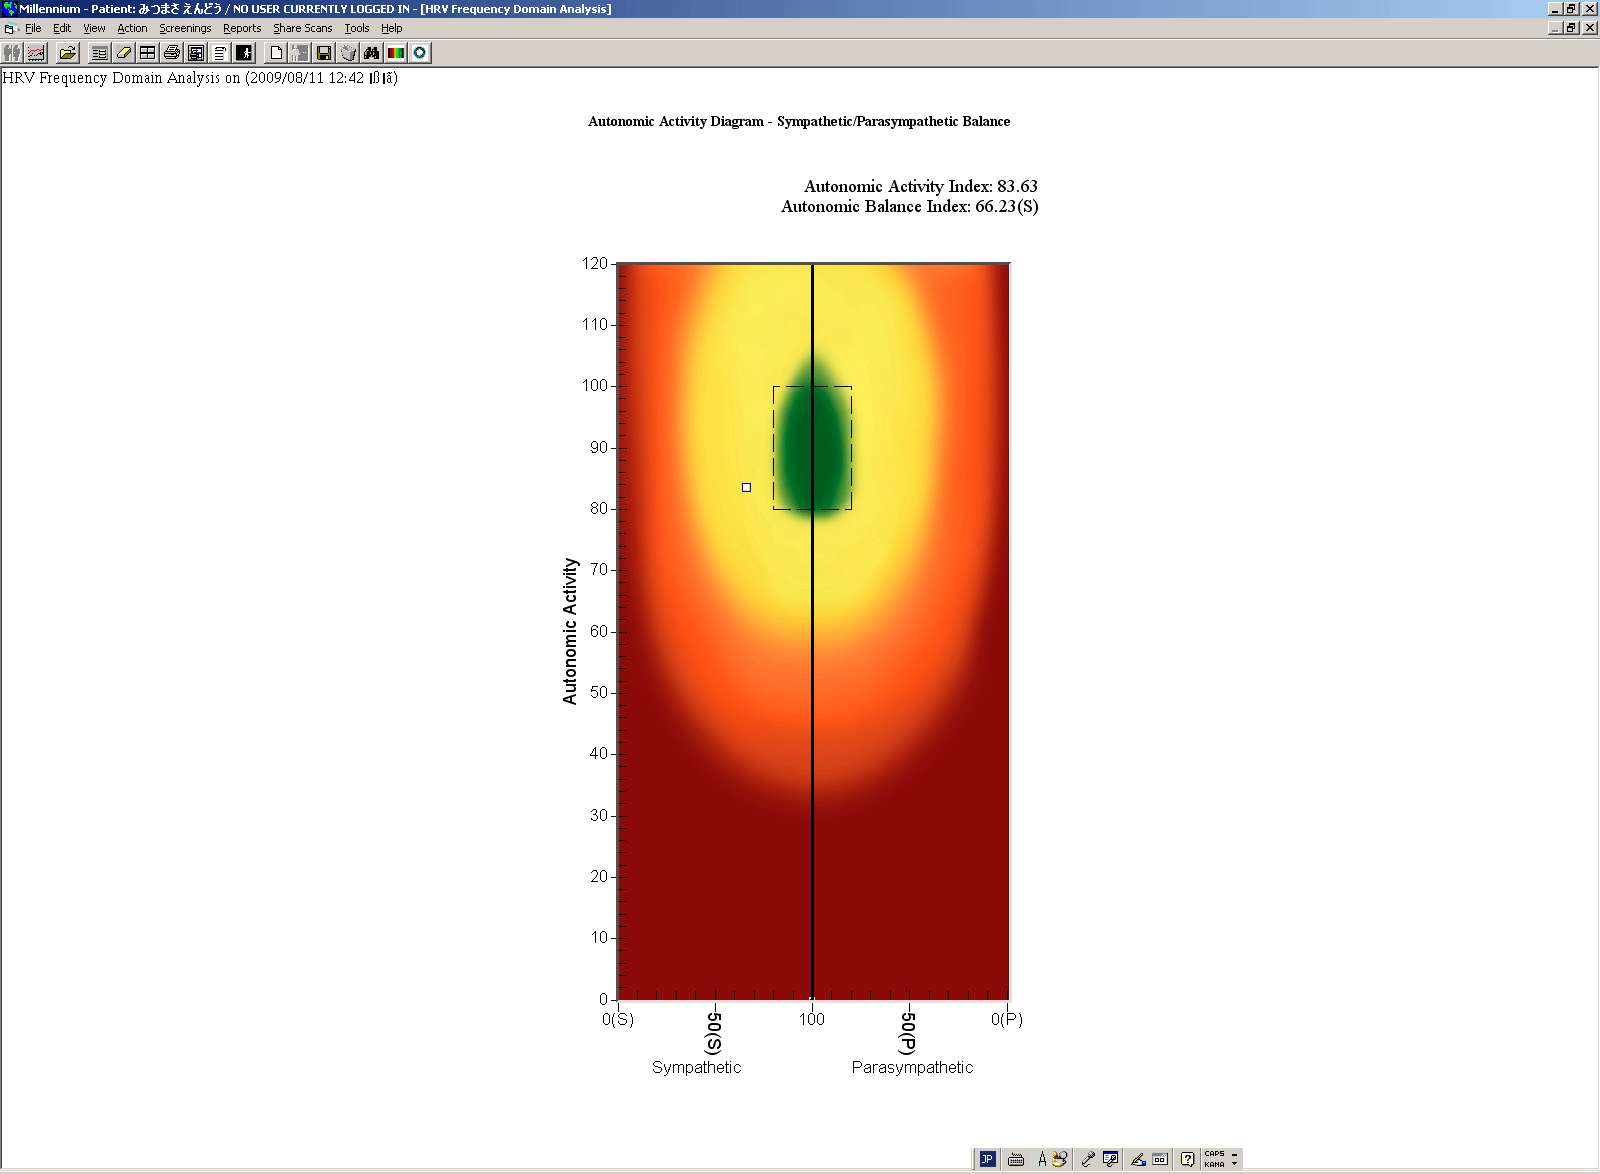This screenshot has height=1174, width=1600.
Task: Click the '120' y-axis value
Action: pyautogui.click(x=595, y=263)
